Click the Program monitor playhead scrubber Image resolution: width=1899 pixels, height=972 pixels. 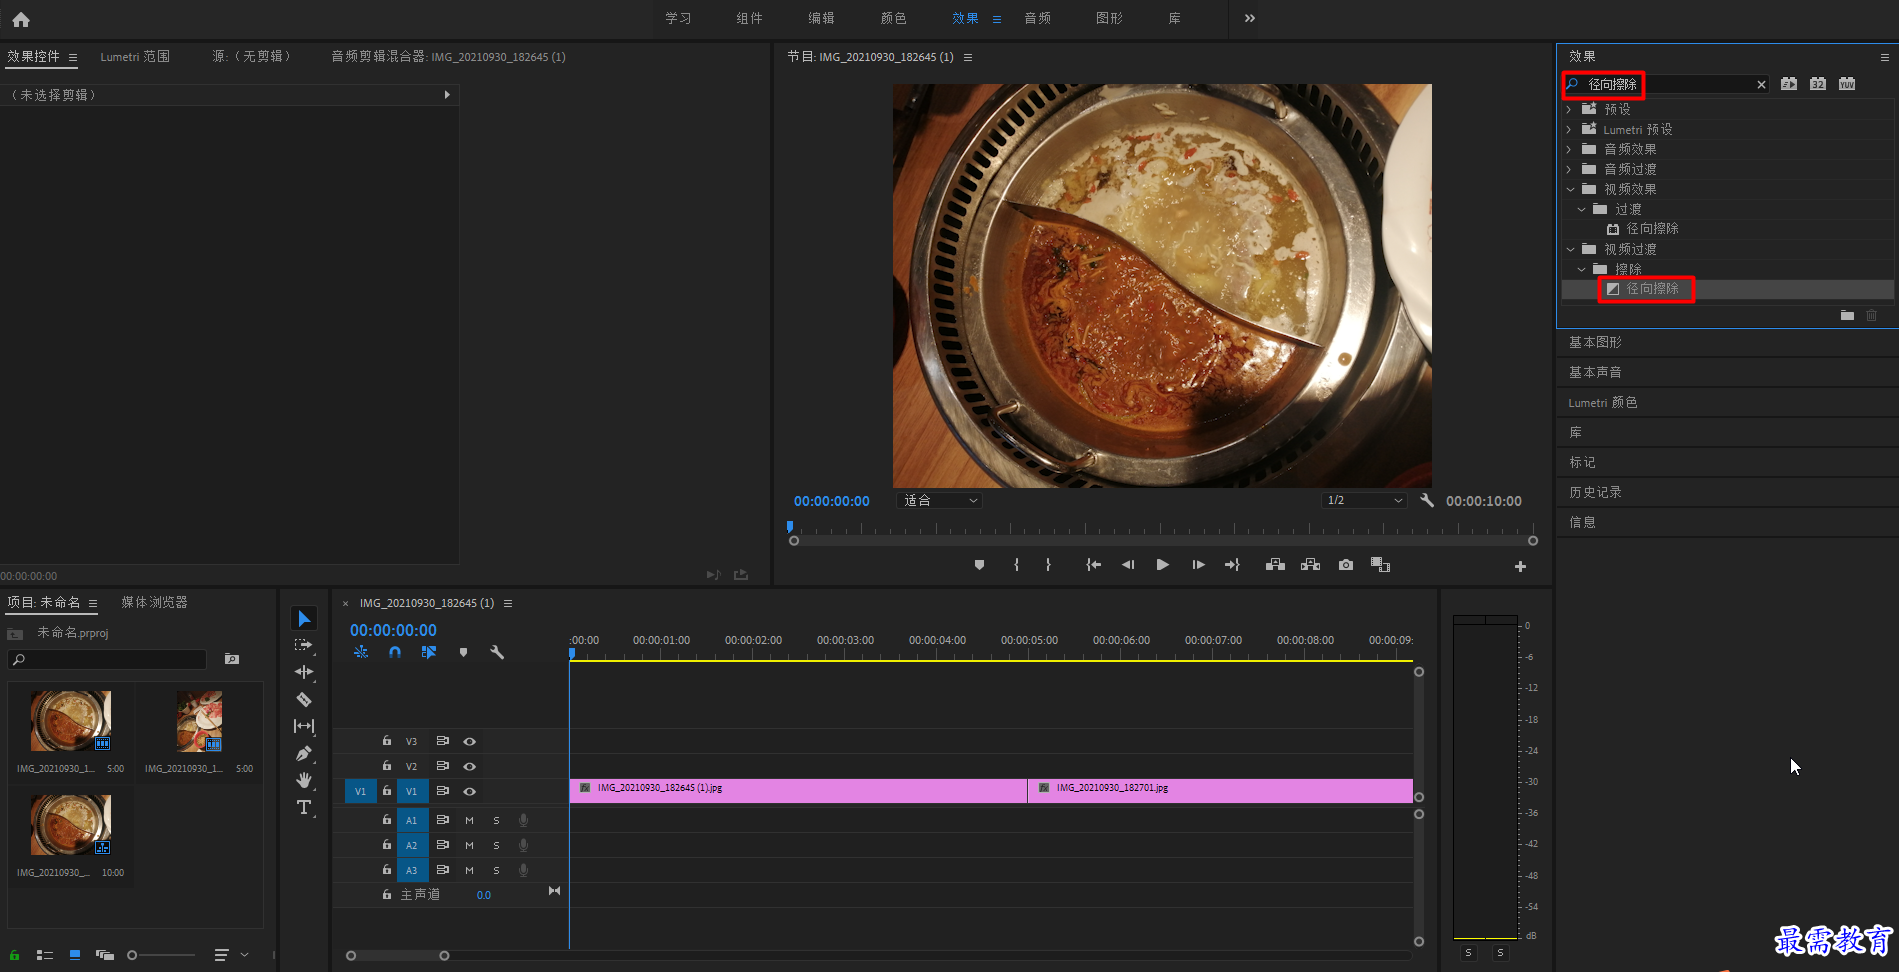(x=790, y=527)
